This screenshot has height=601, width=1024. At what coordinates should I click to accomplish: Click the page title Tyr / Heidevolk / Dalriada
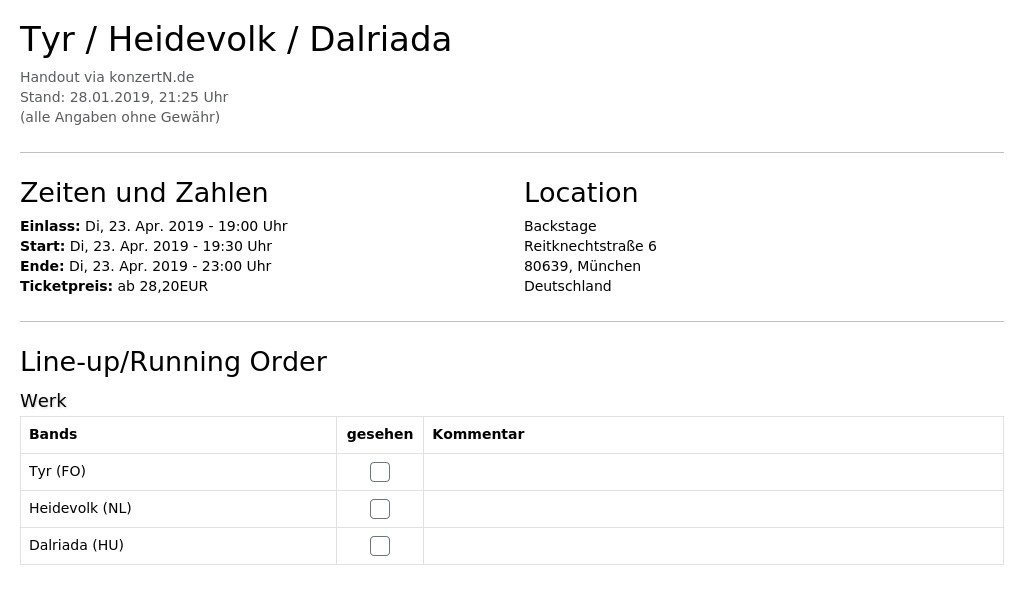coord(236,39)
